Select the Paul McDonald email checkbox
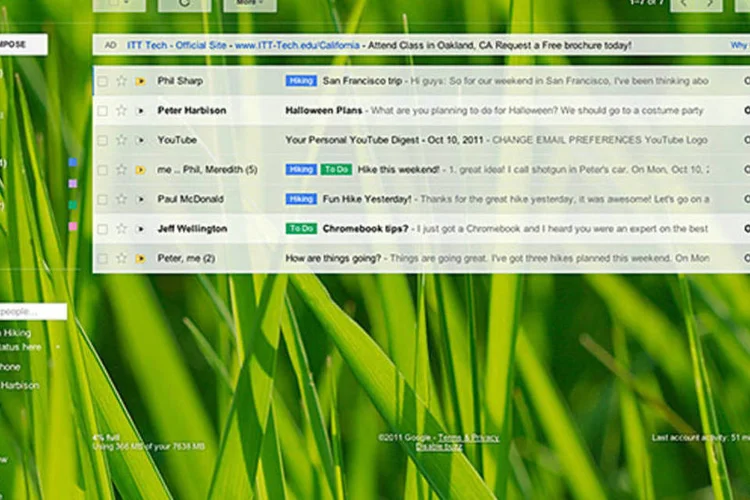The image size is (750, 500). (x=102, y=200)
